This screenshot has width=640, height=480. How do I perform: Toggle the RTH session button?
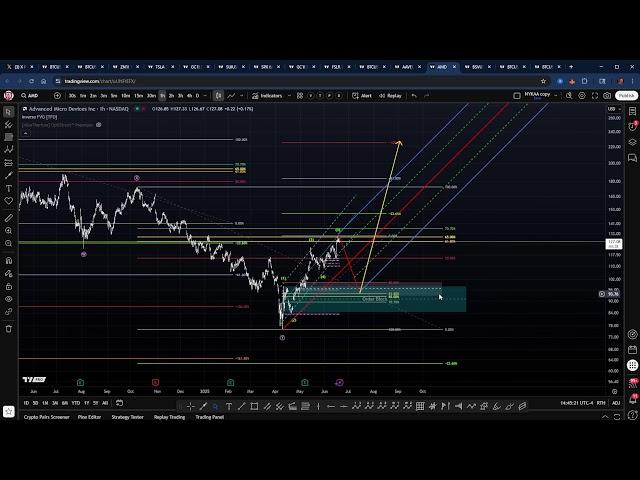tap(601, 403)
